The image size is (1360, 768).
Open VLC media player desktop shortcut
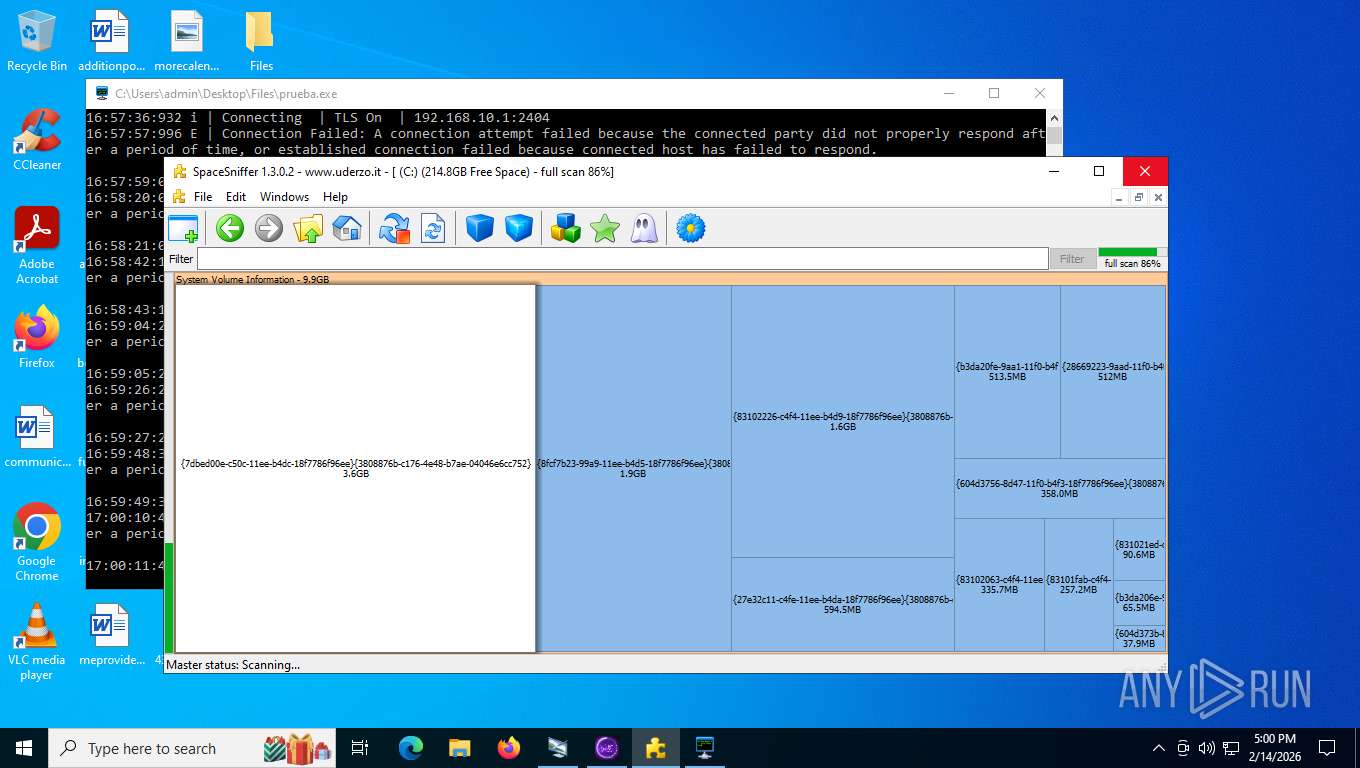click(37, 641)
